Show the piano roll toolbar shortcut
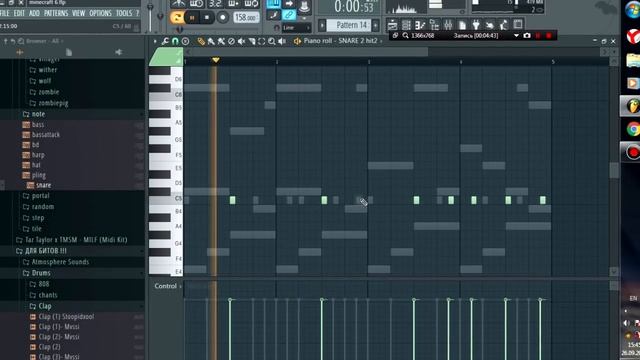The image size is (640, 360). point(420,25)
